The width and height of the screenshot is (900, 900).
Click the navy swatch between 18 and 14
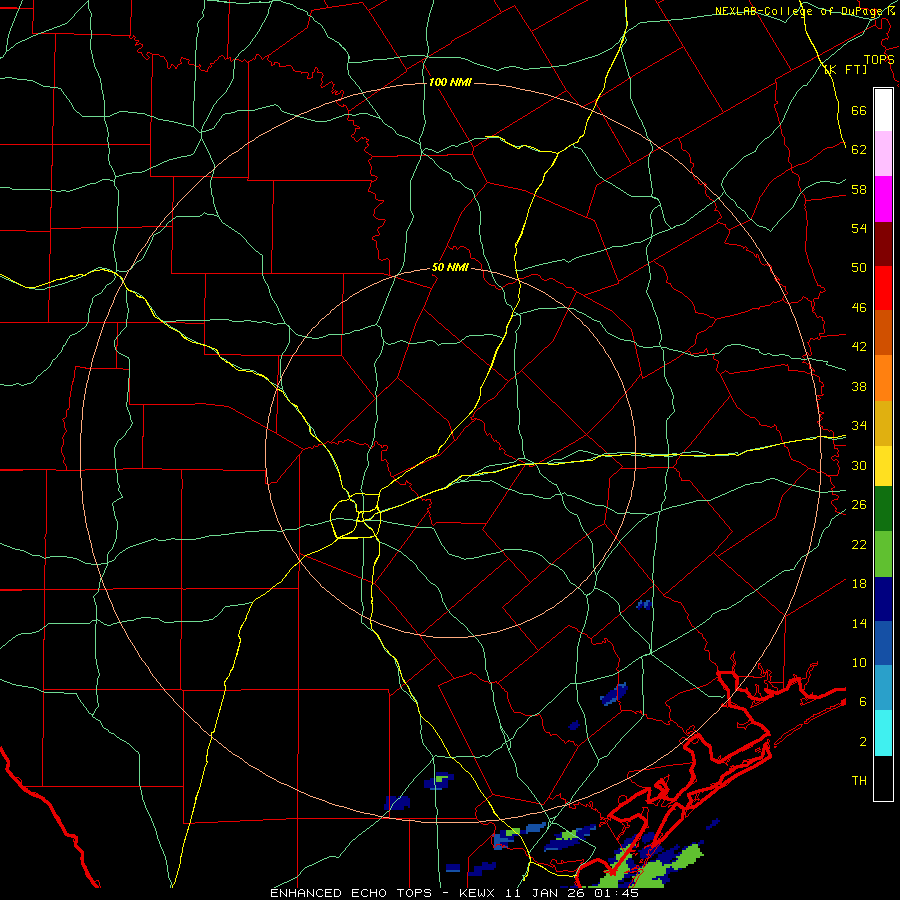883,599
